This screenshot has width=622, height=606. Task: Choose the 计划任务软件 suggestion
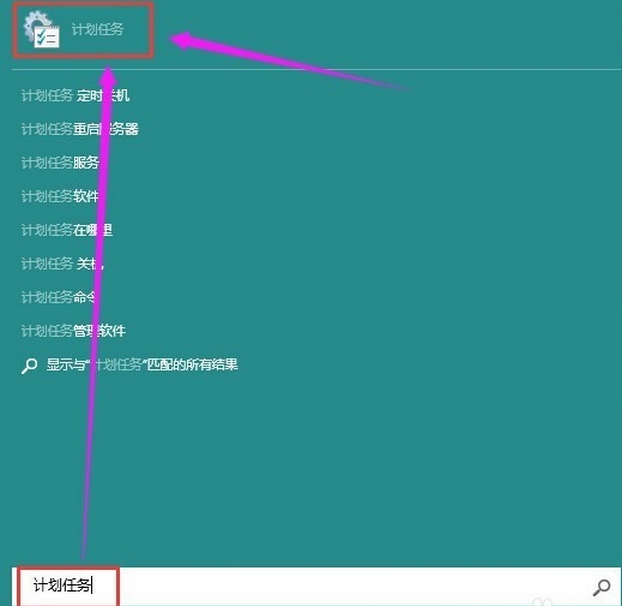(x=60, y=196)
